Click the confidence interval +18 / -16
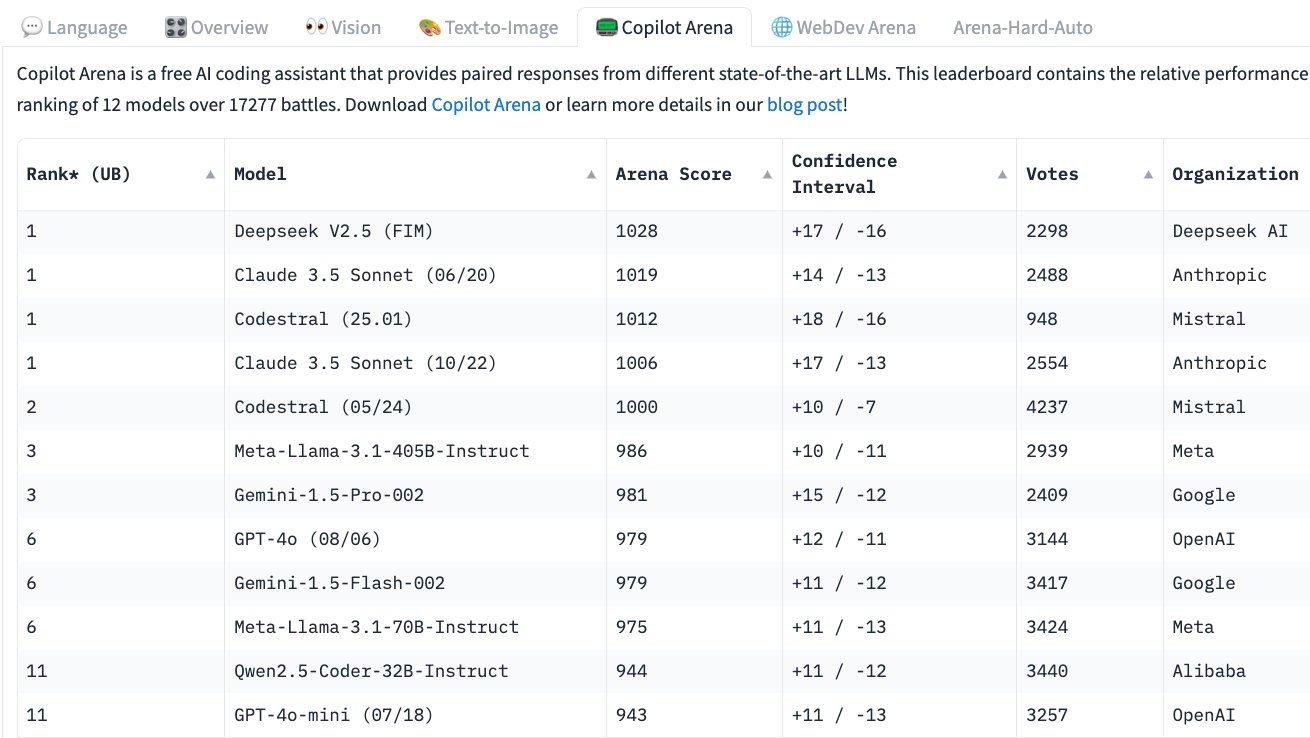Viewport: 1310px width, 738px height. point(839,319)
